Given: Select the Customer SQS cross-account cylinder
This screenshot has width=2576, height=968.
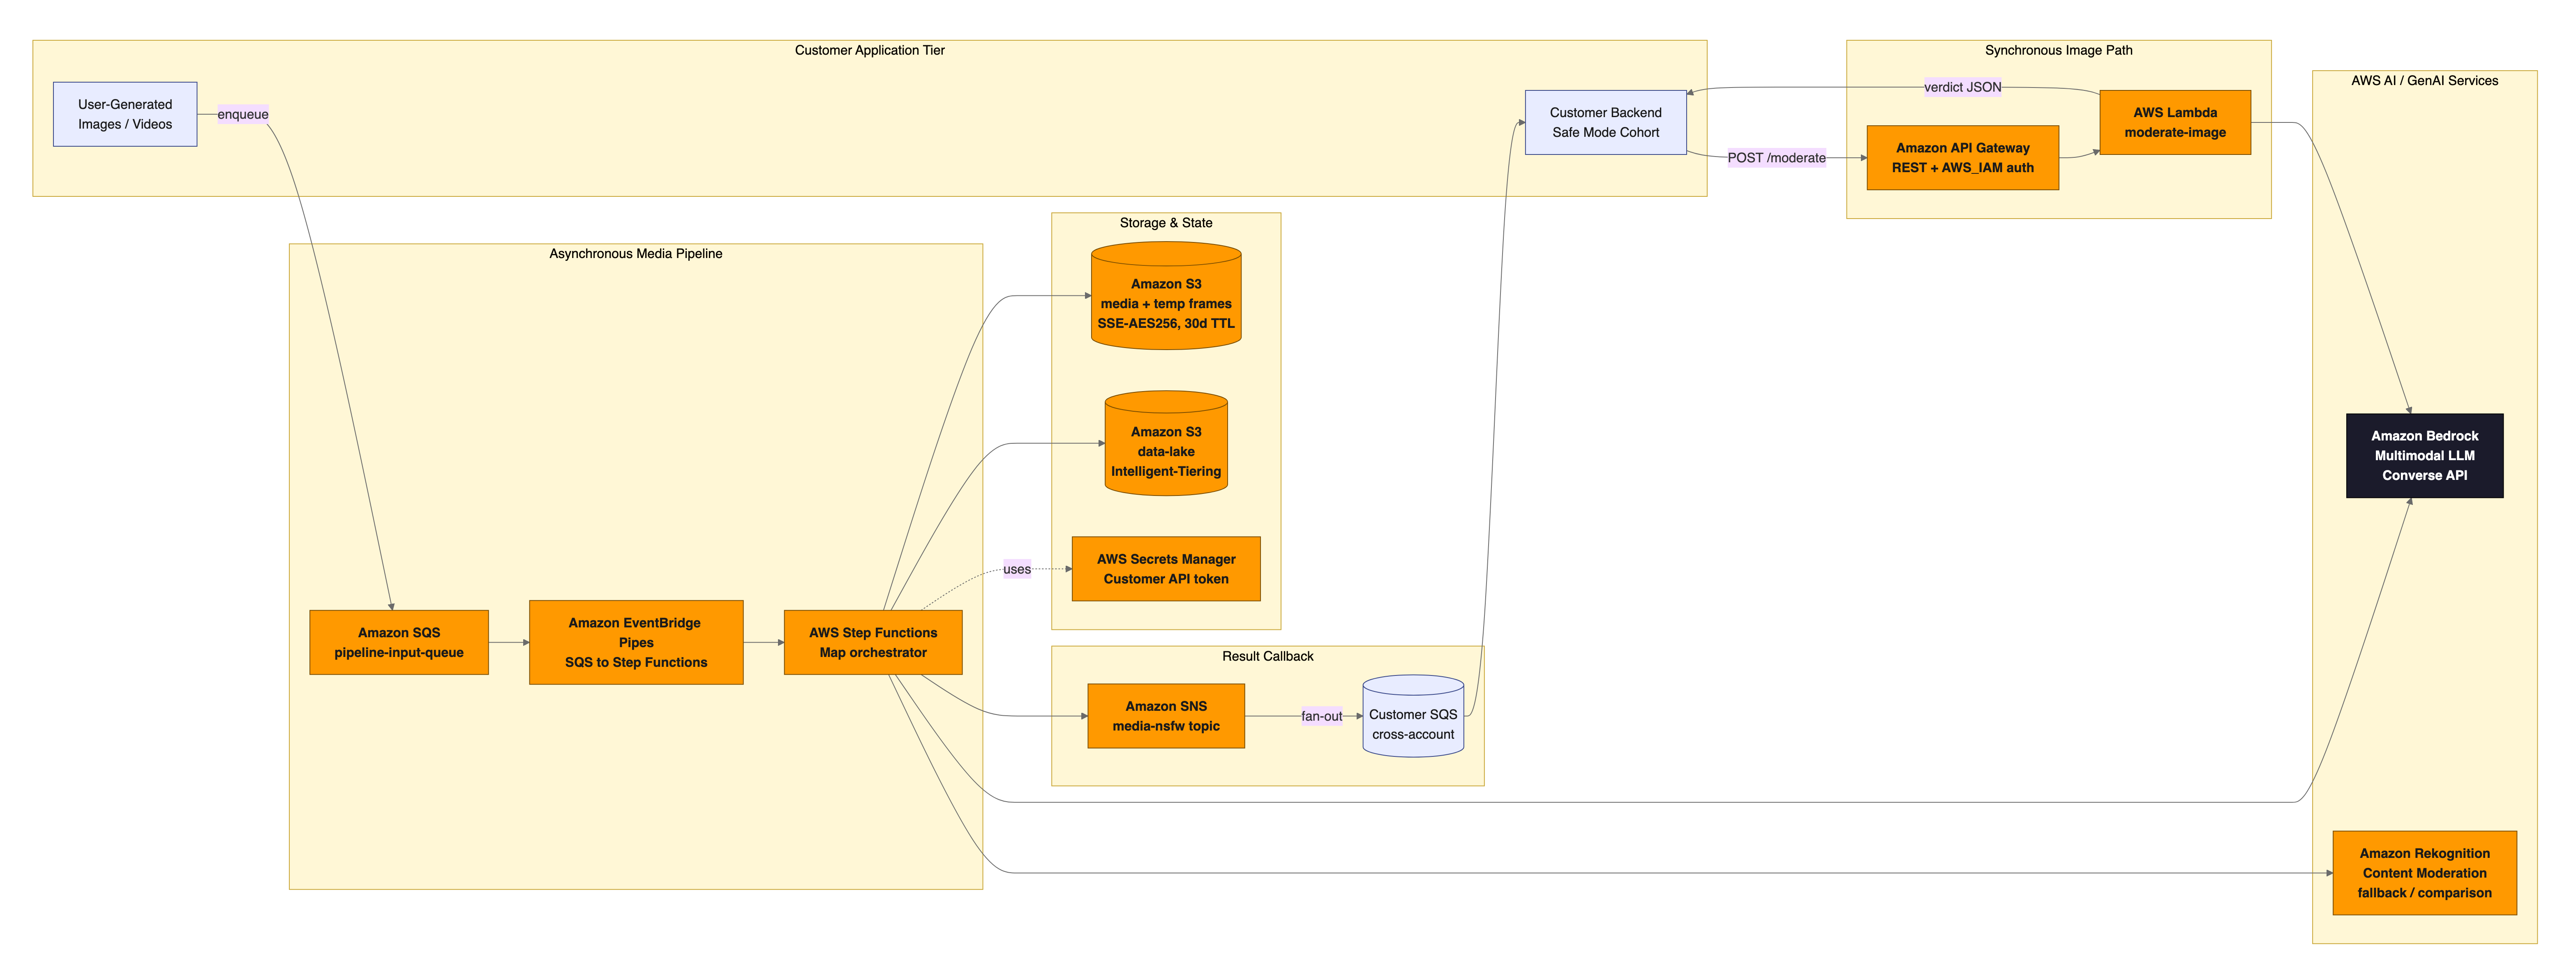Looking at the screenshot, I should [1413, 716].
